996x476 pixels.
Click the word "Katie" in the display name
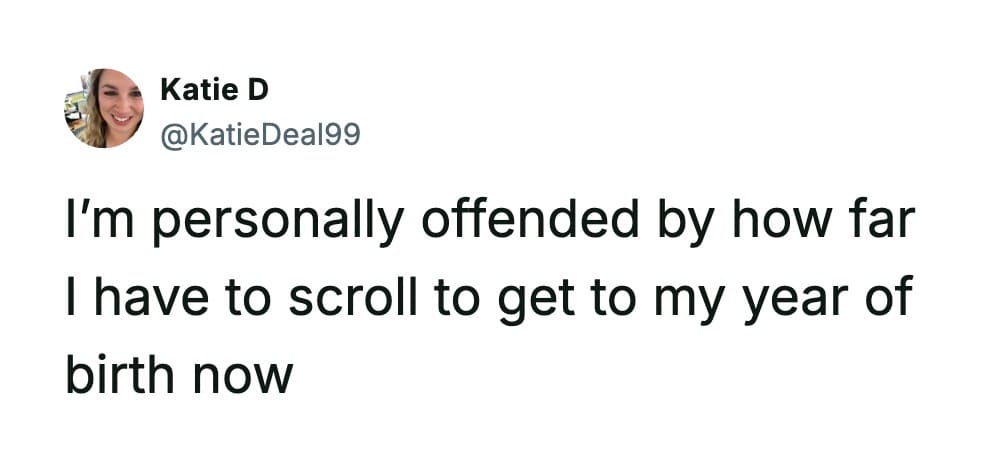pos(198,91)
